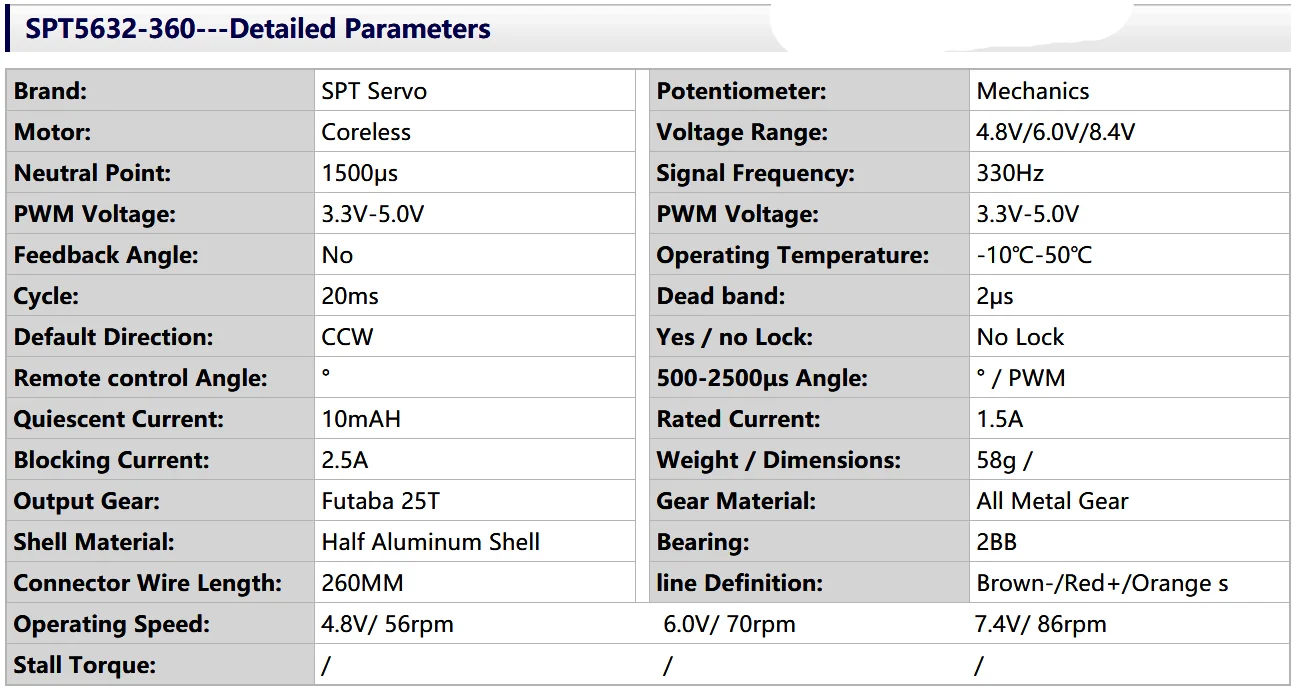This screenshot has height=692, width=1296.
Task: Click the 2.5A blocking current value
Action: [x=345, y=460]
